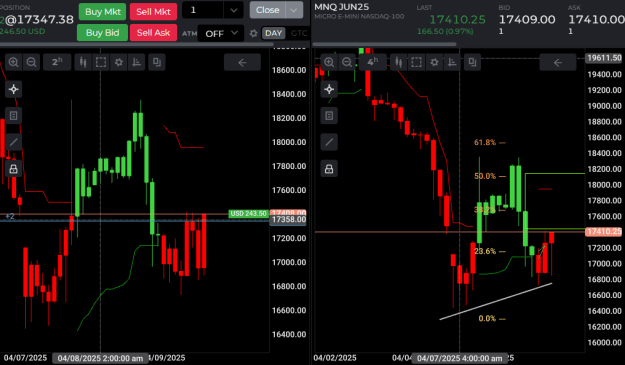This screenshot has width=625, height=365.
Task: Click the back arrow button on right chart
Action: click(x=558, y=62)
